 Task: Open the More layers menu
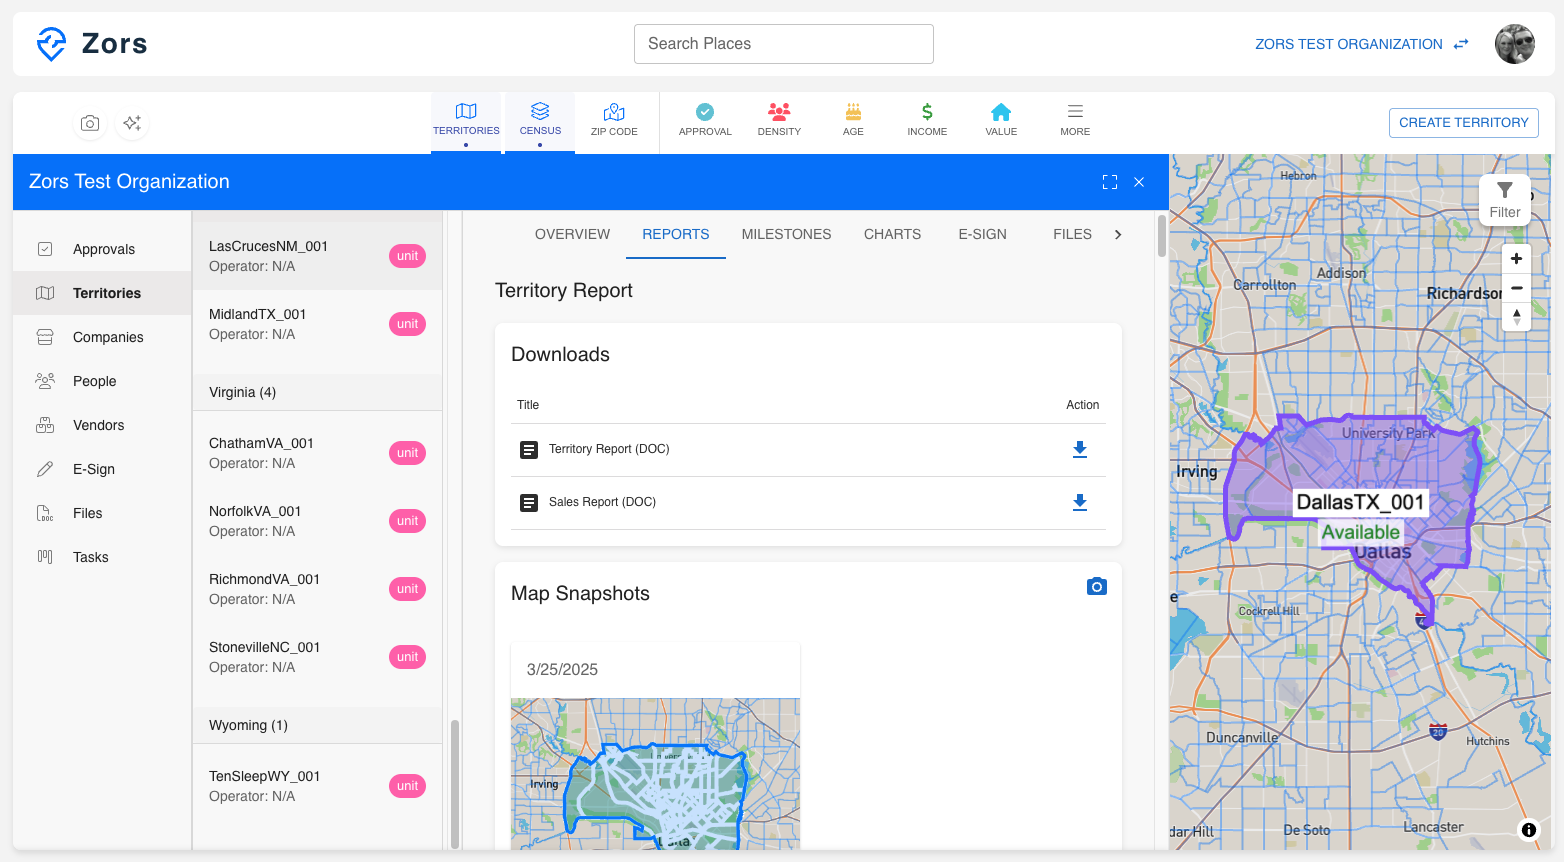[1075, 119]
